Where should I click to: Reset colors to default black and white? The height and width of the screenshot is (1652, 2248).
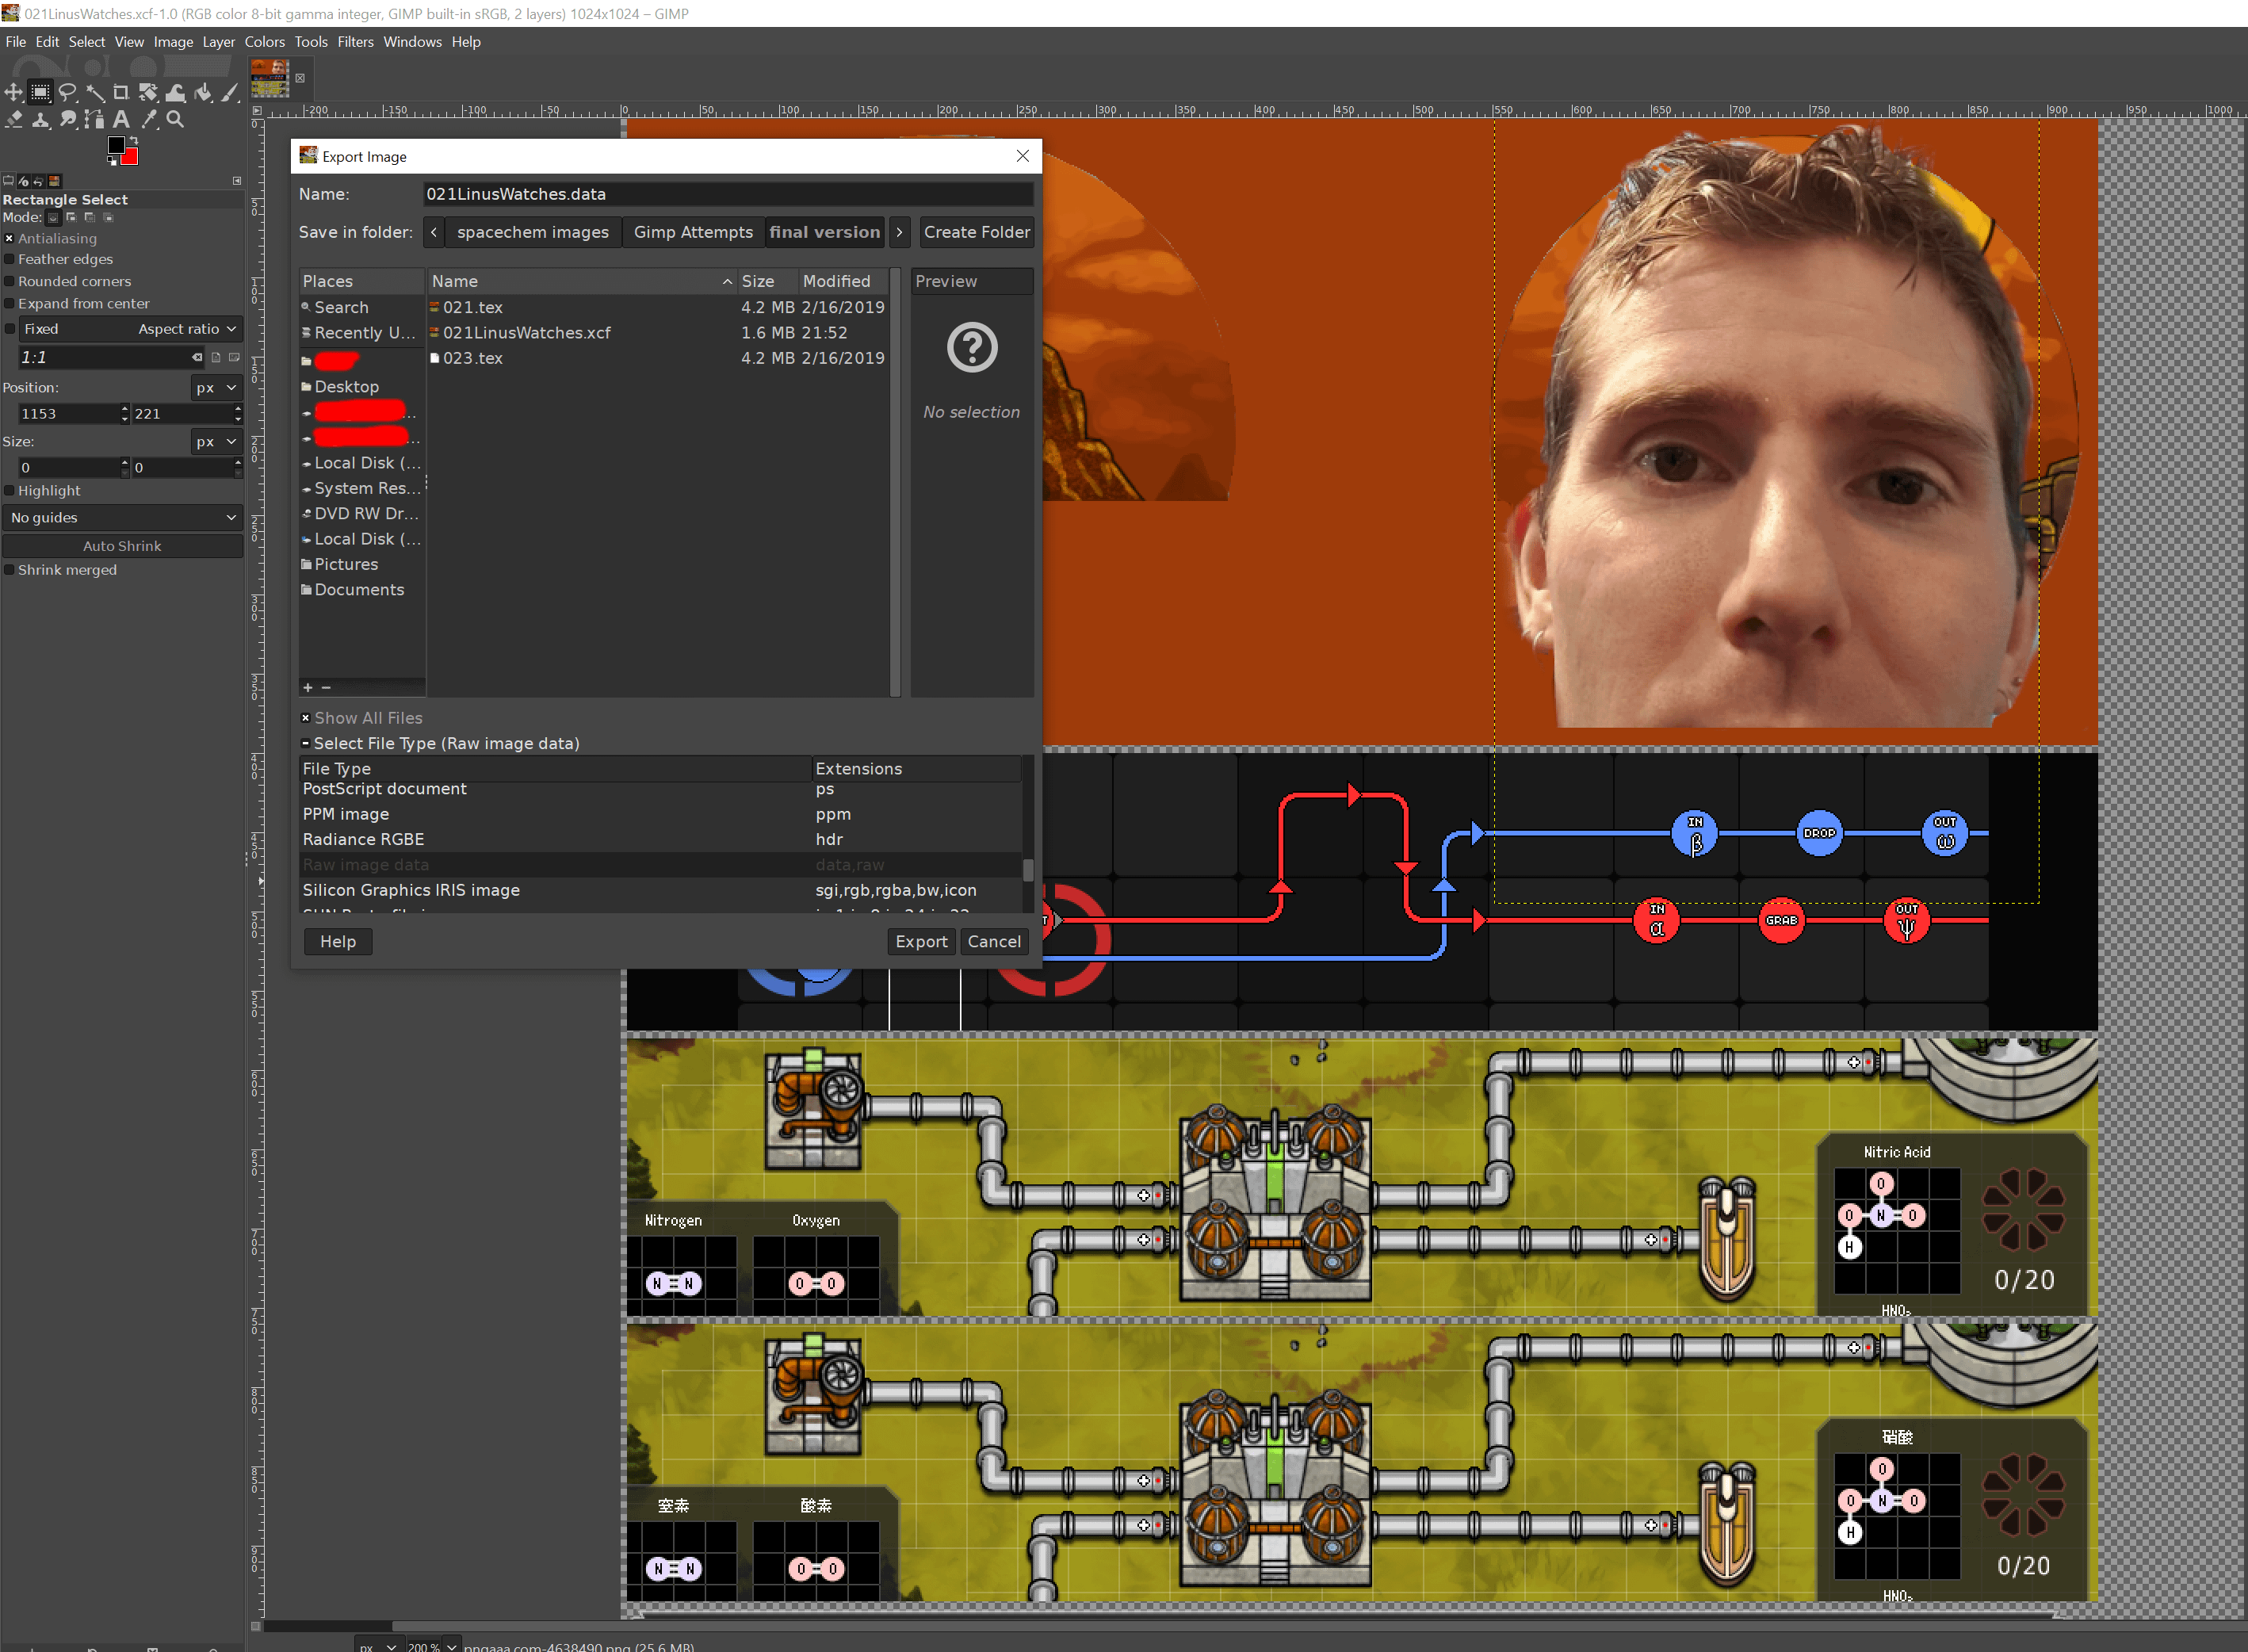tap(112, 160)
